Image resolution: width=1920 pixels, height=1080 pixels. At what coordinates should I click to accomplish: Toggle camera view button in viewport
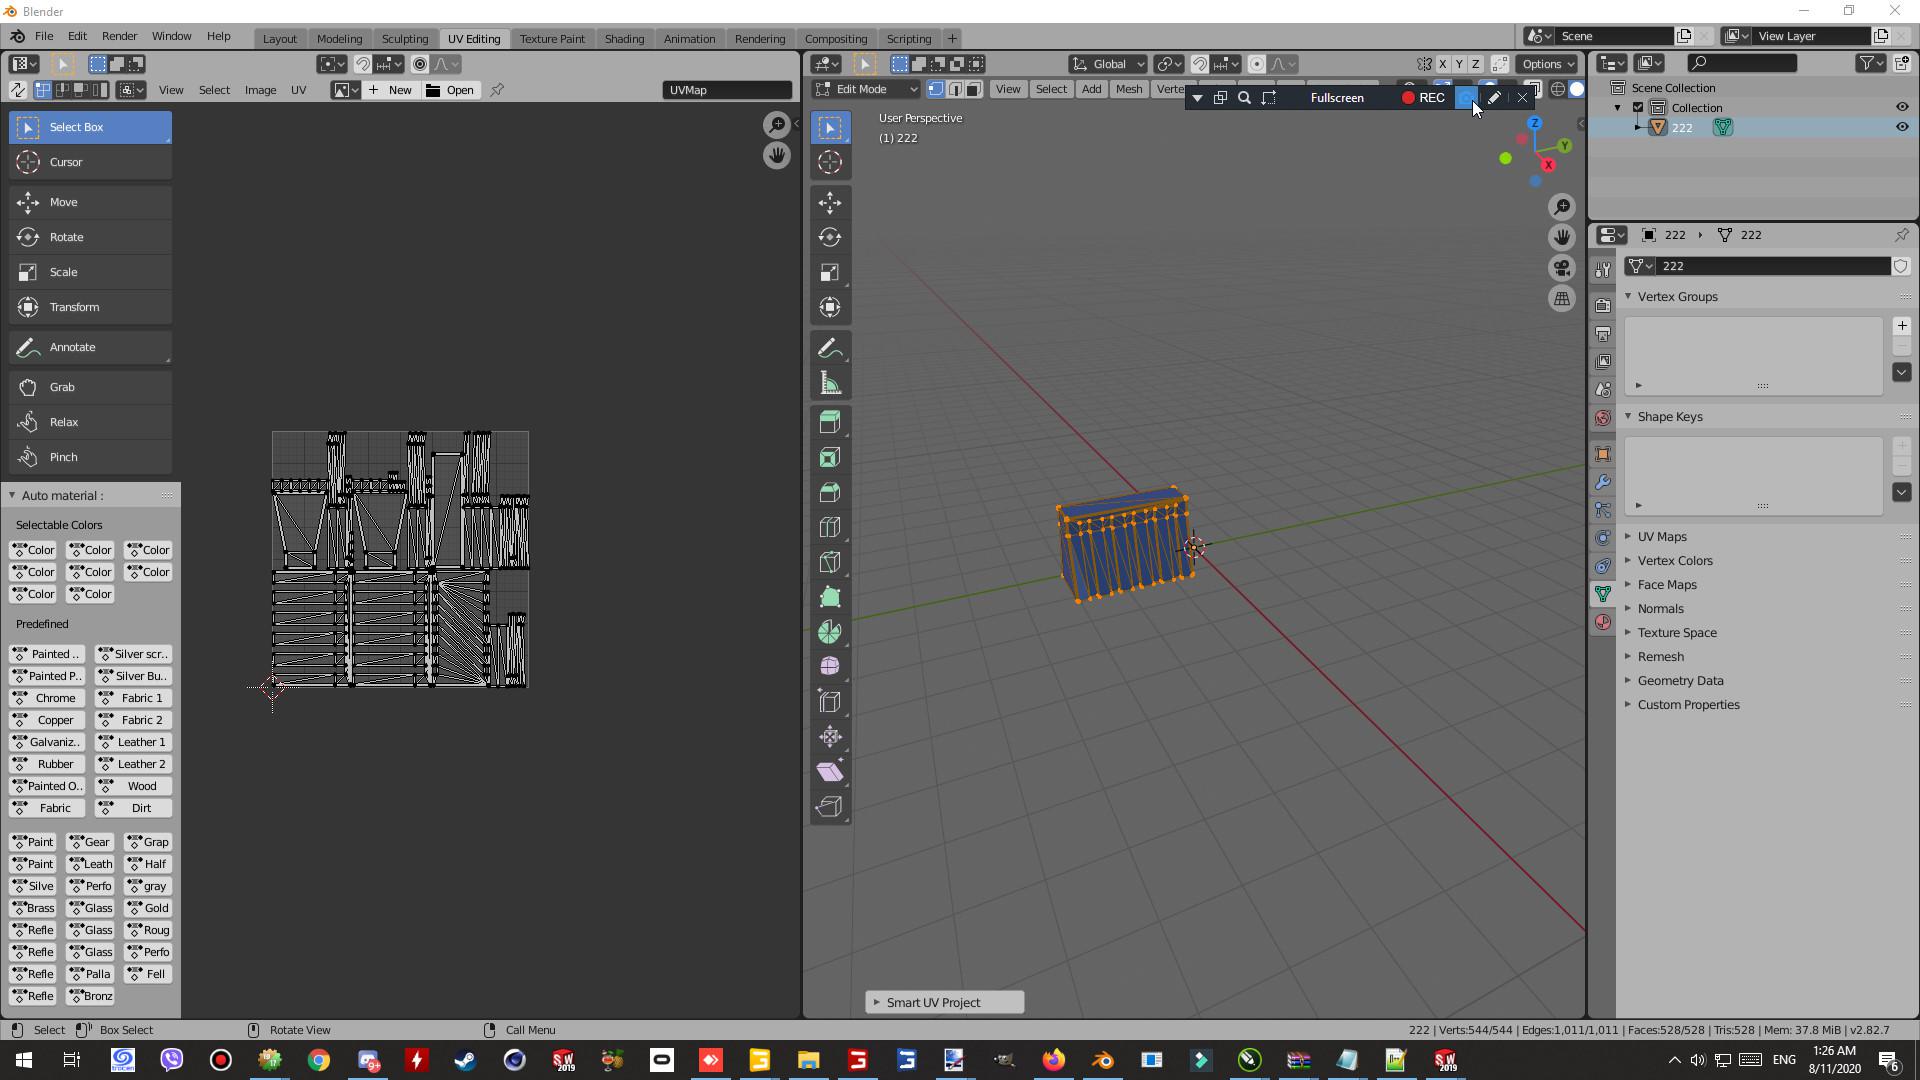point(1562,268)
